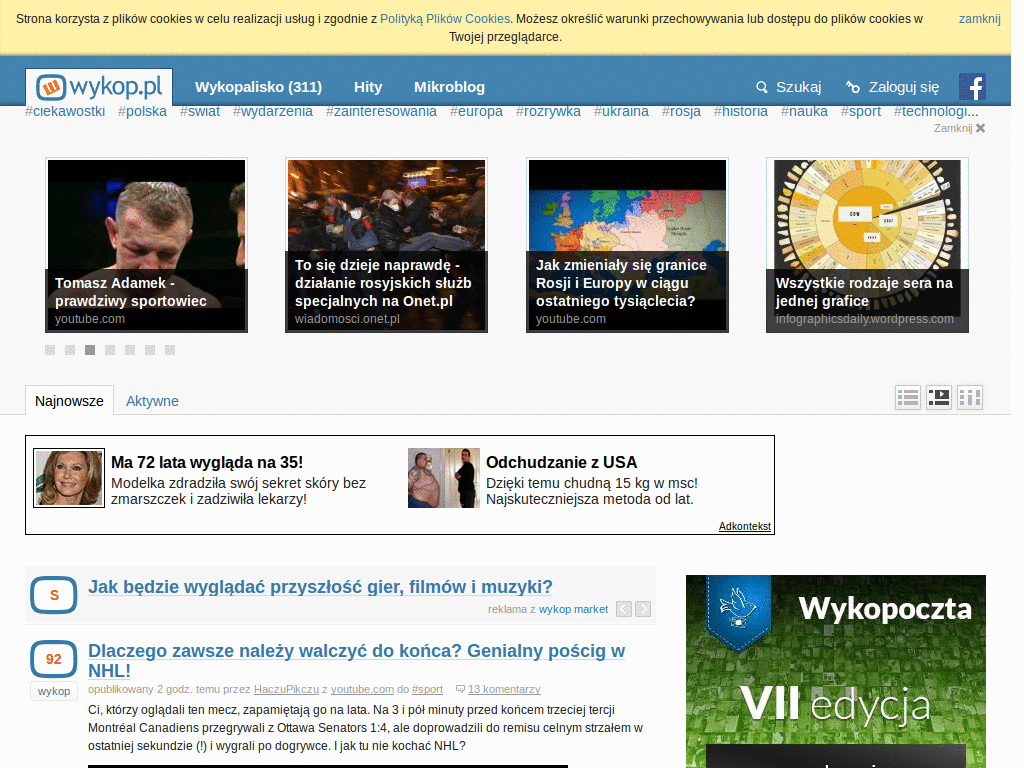
Task: Click the model face ad thumbnail
Action: (x=69, y=478)
